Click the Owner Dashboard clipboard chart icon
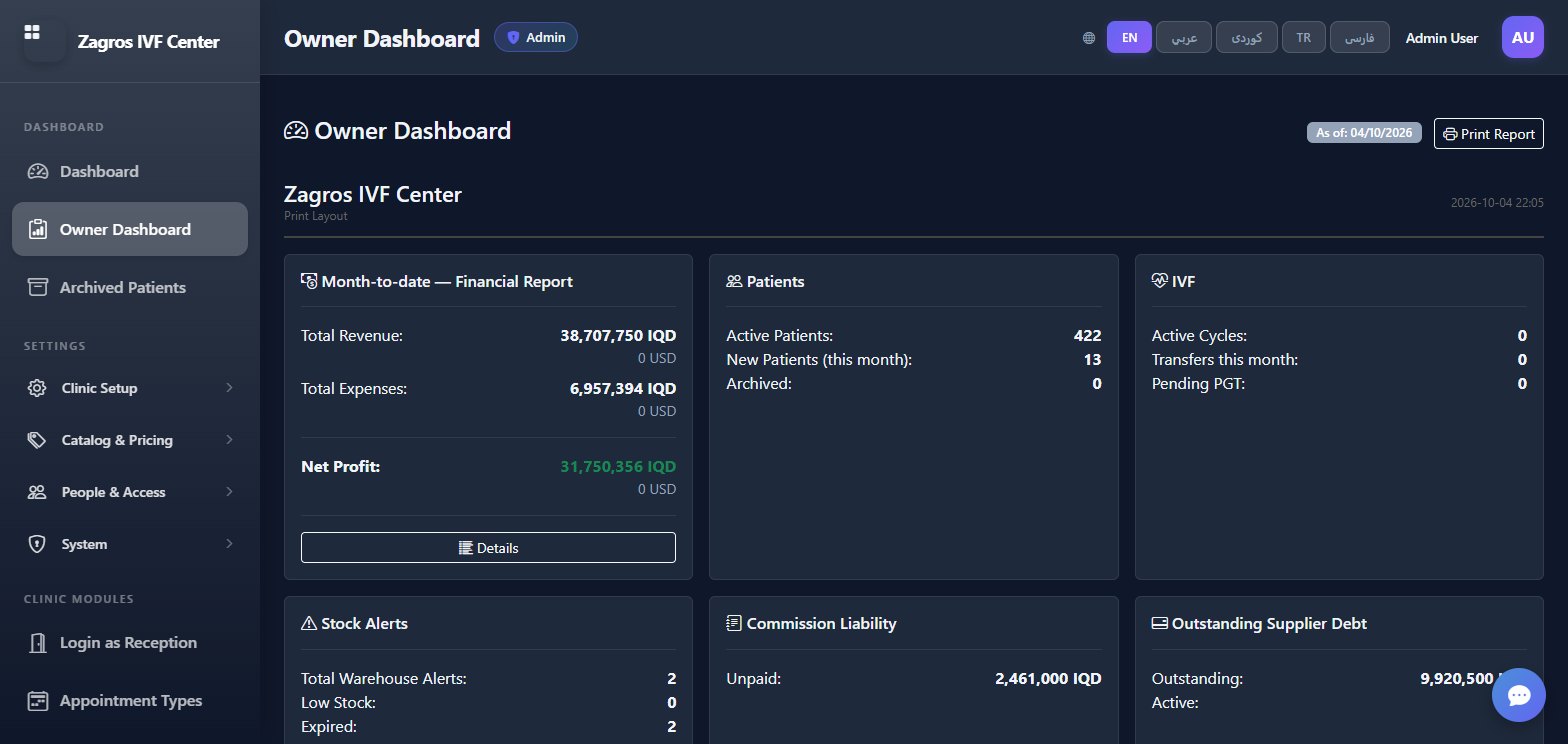Viewport: 1568px width, 744px height. click(38, 229)
